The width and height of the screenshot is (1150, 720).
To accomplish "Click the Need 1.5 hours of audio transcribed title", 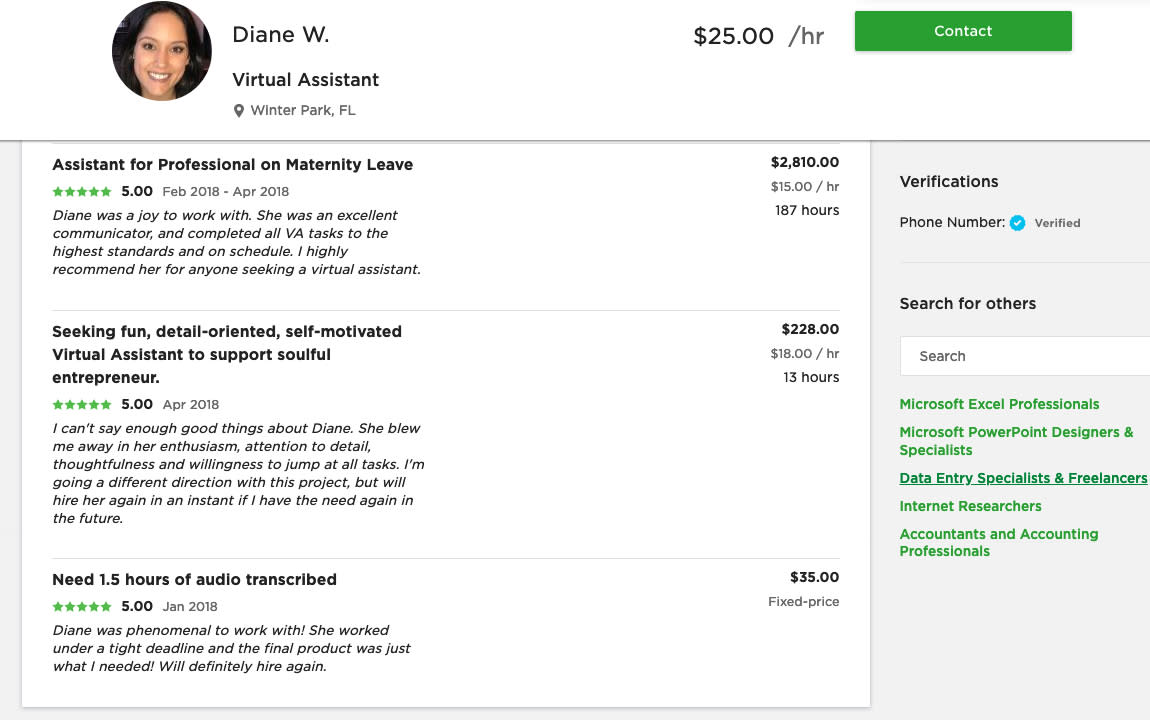I will point(194,579).
